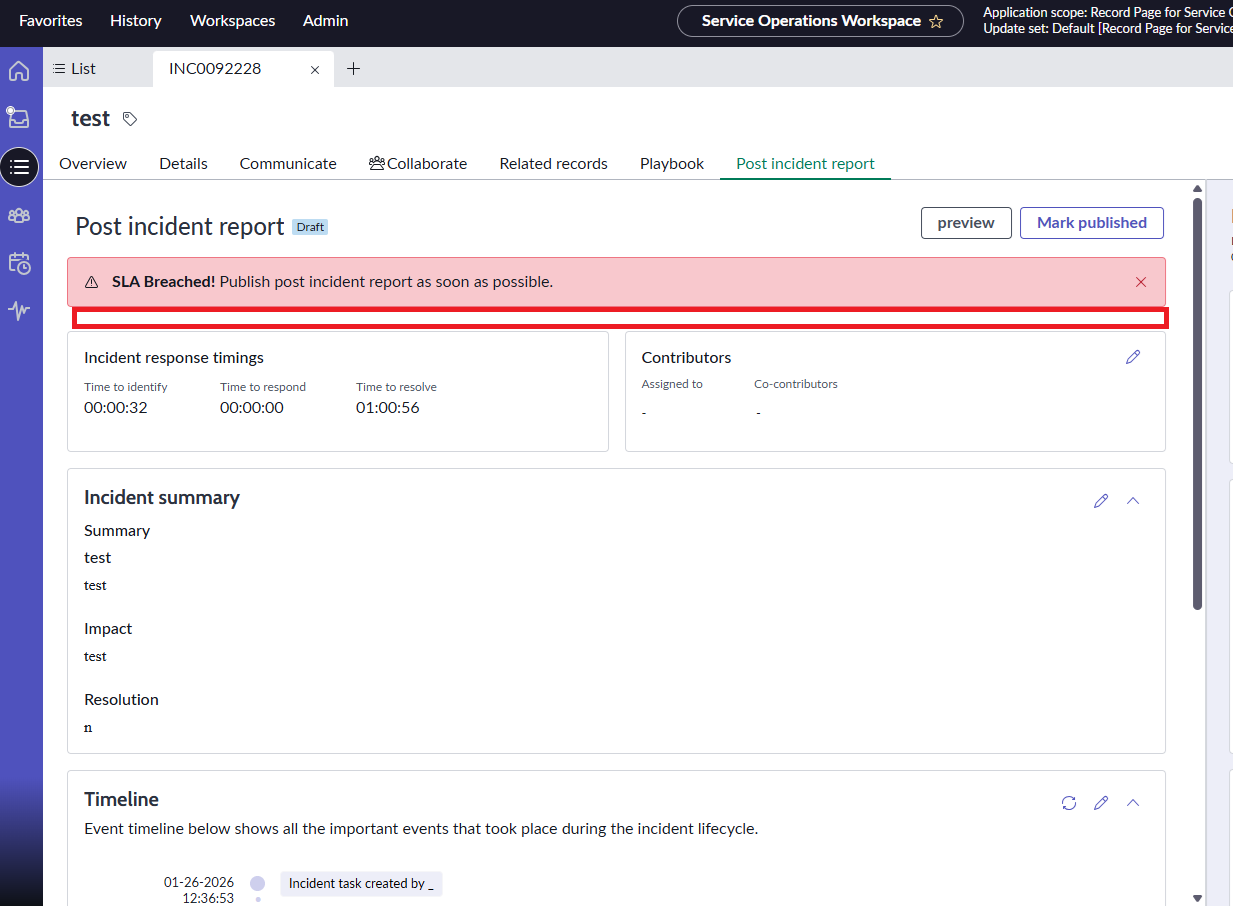This screenshot has height=906, width=1233.
Task: Click the Home icon in left sidebar
Action: [19, 71]
